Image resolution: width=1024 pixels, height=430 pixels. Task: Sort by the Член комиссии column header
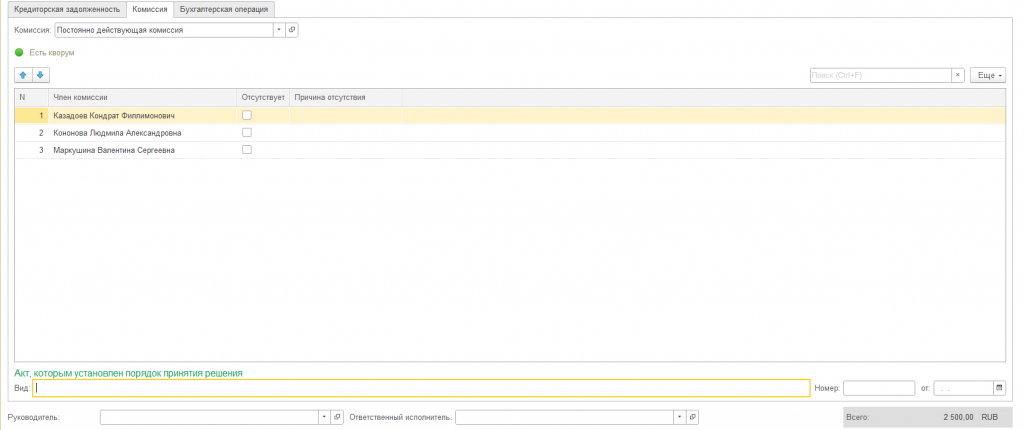[143, 97]
